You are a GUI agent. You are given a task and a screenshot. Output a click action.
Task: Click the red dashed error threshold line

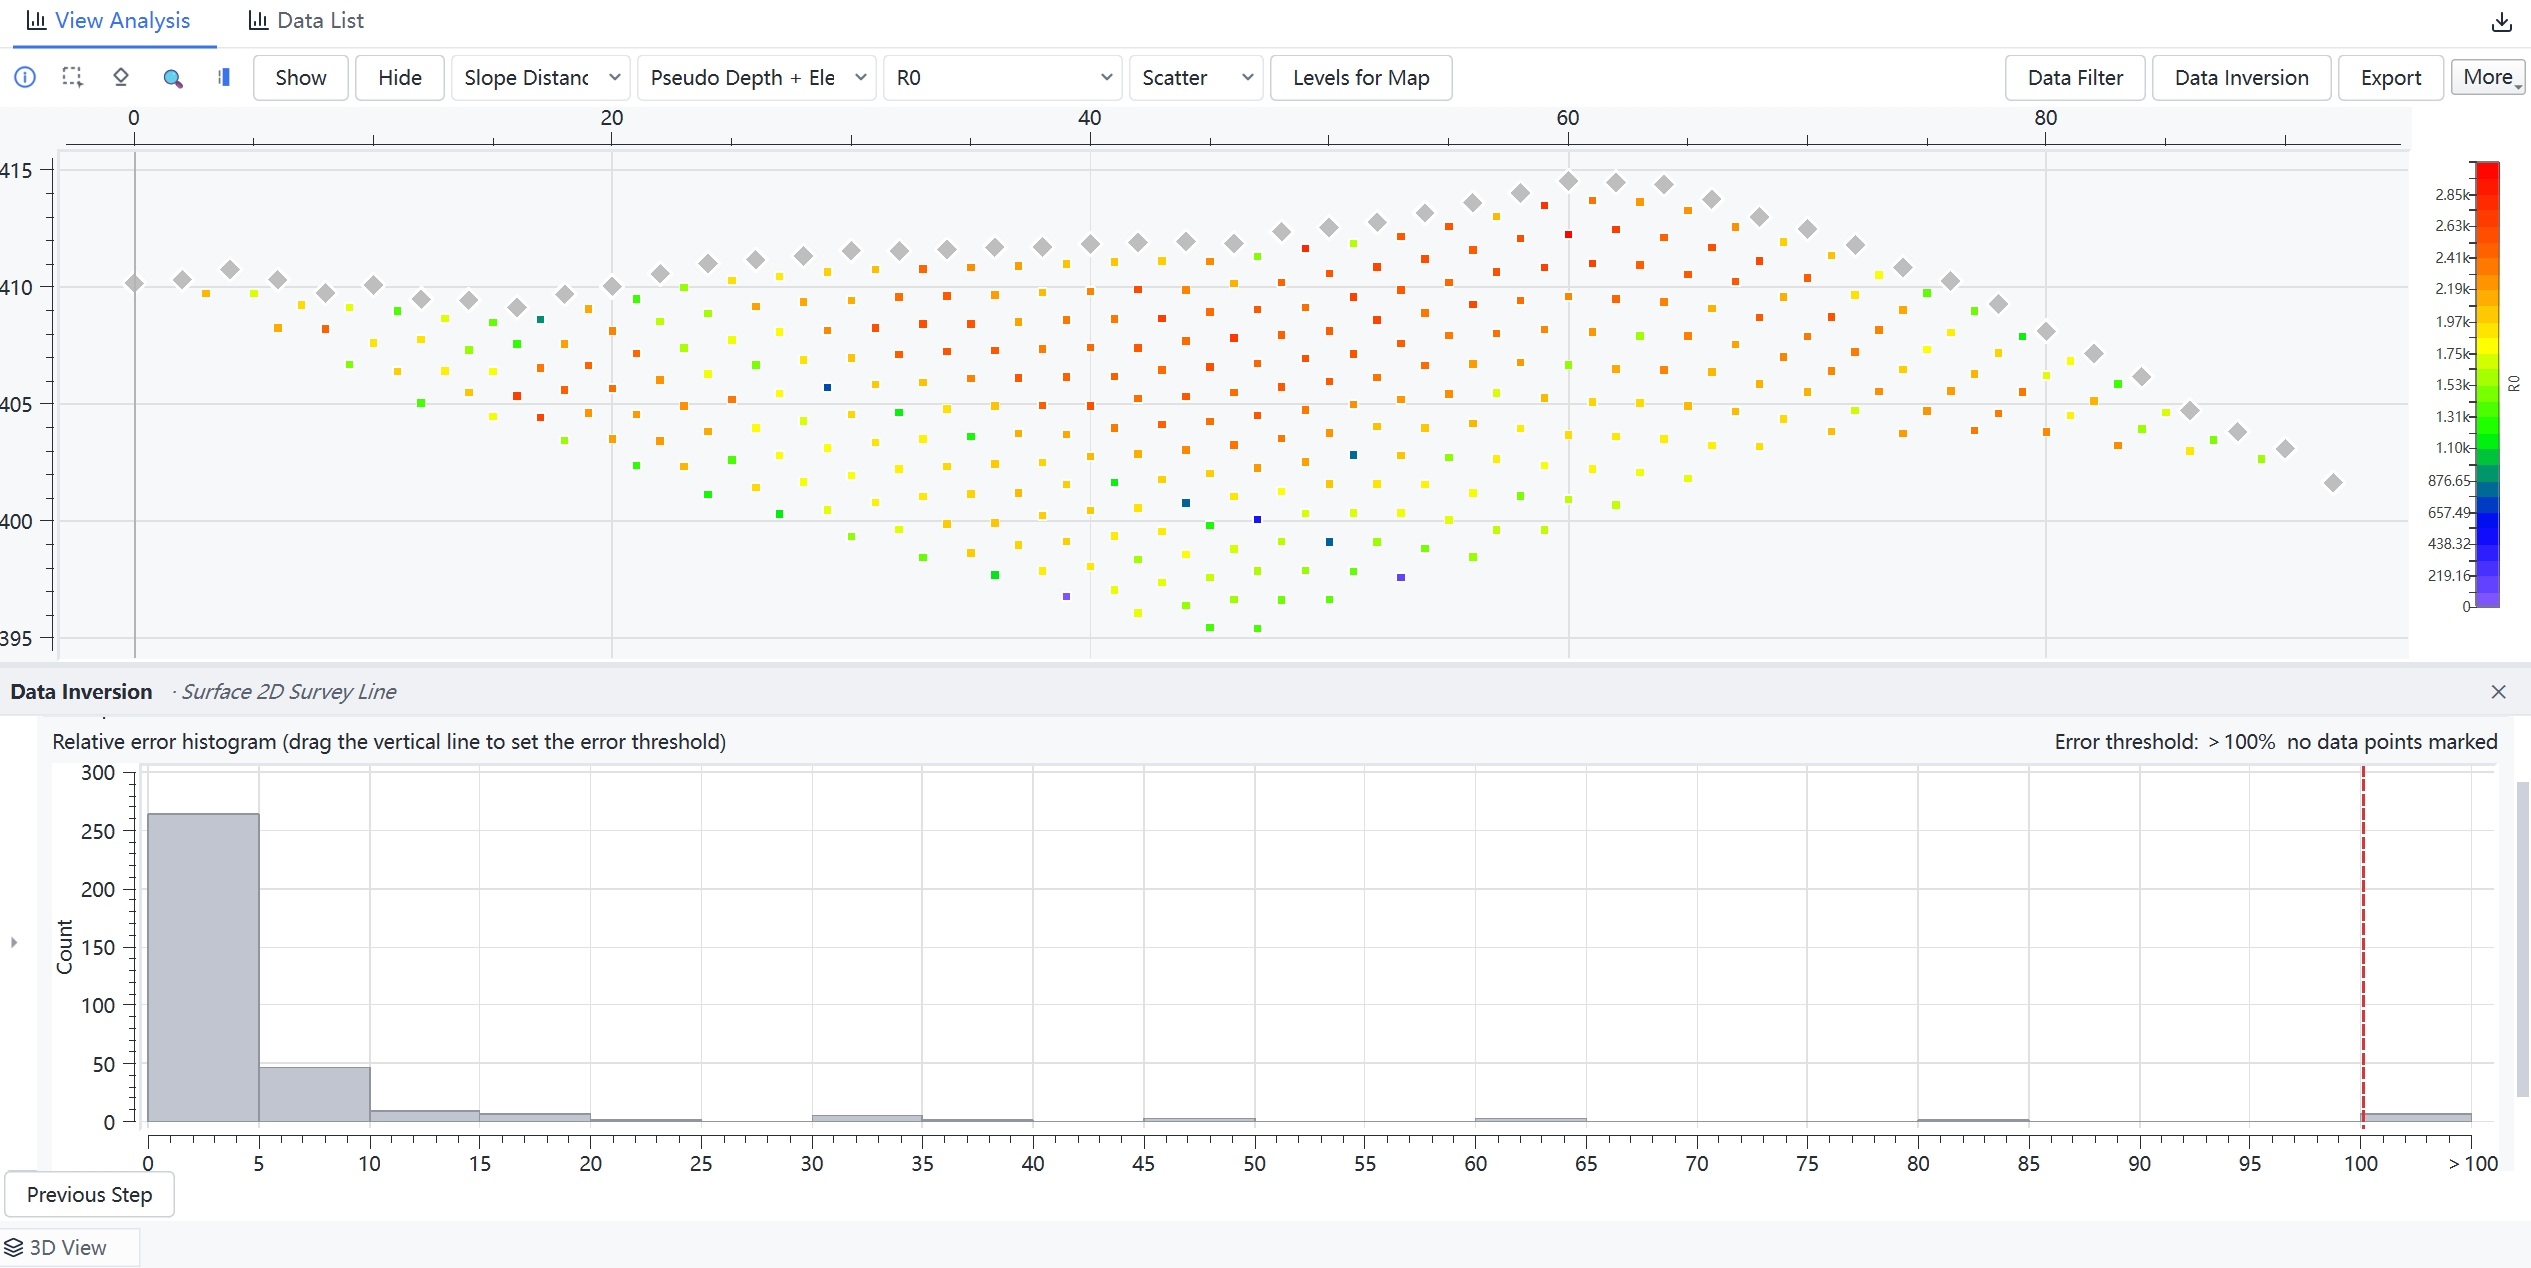point(2363,945)
